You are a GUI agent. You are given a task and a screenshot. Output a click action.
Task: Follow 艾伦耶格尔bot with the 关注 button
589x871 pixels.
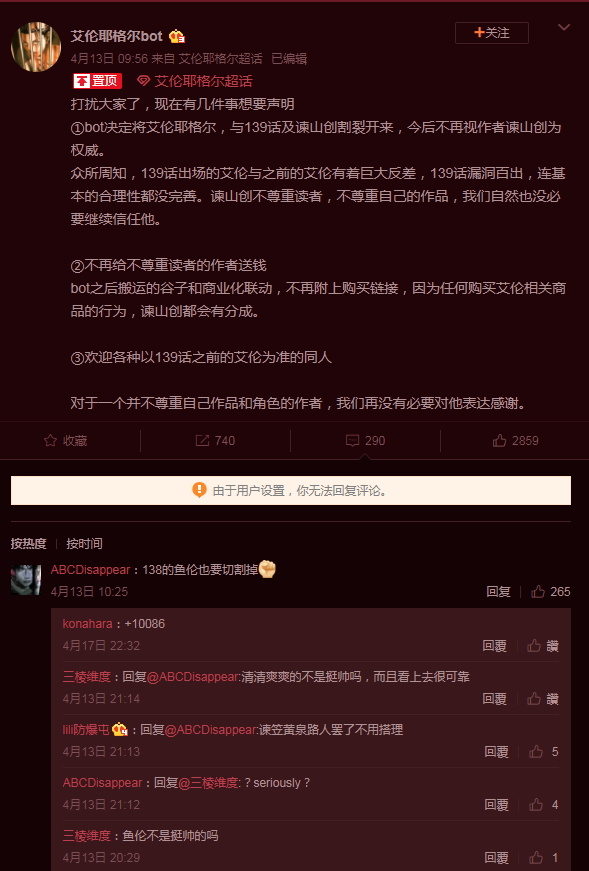[x=492, y=33]
